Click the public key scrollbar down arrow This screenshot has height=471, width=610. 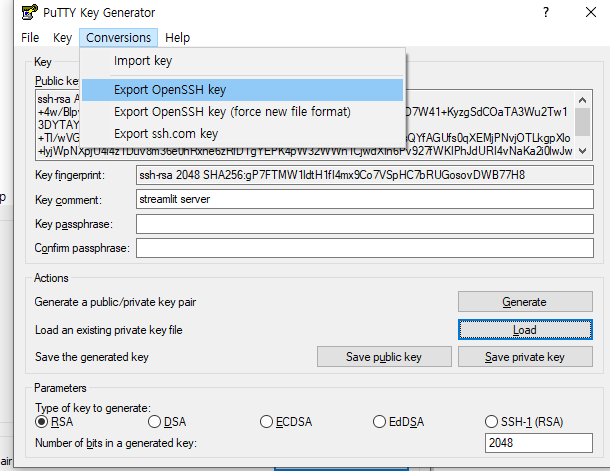(x=582, y=151)
